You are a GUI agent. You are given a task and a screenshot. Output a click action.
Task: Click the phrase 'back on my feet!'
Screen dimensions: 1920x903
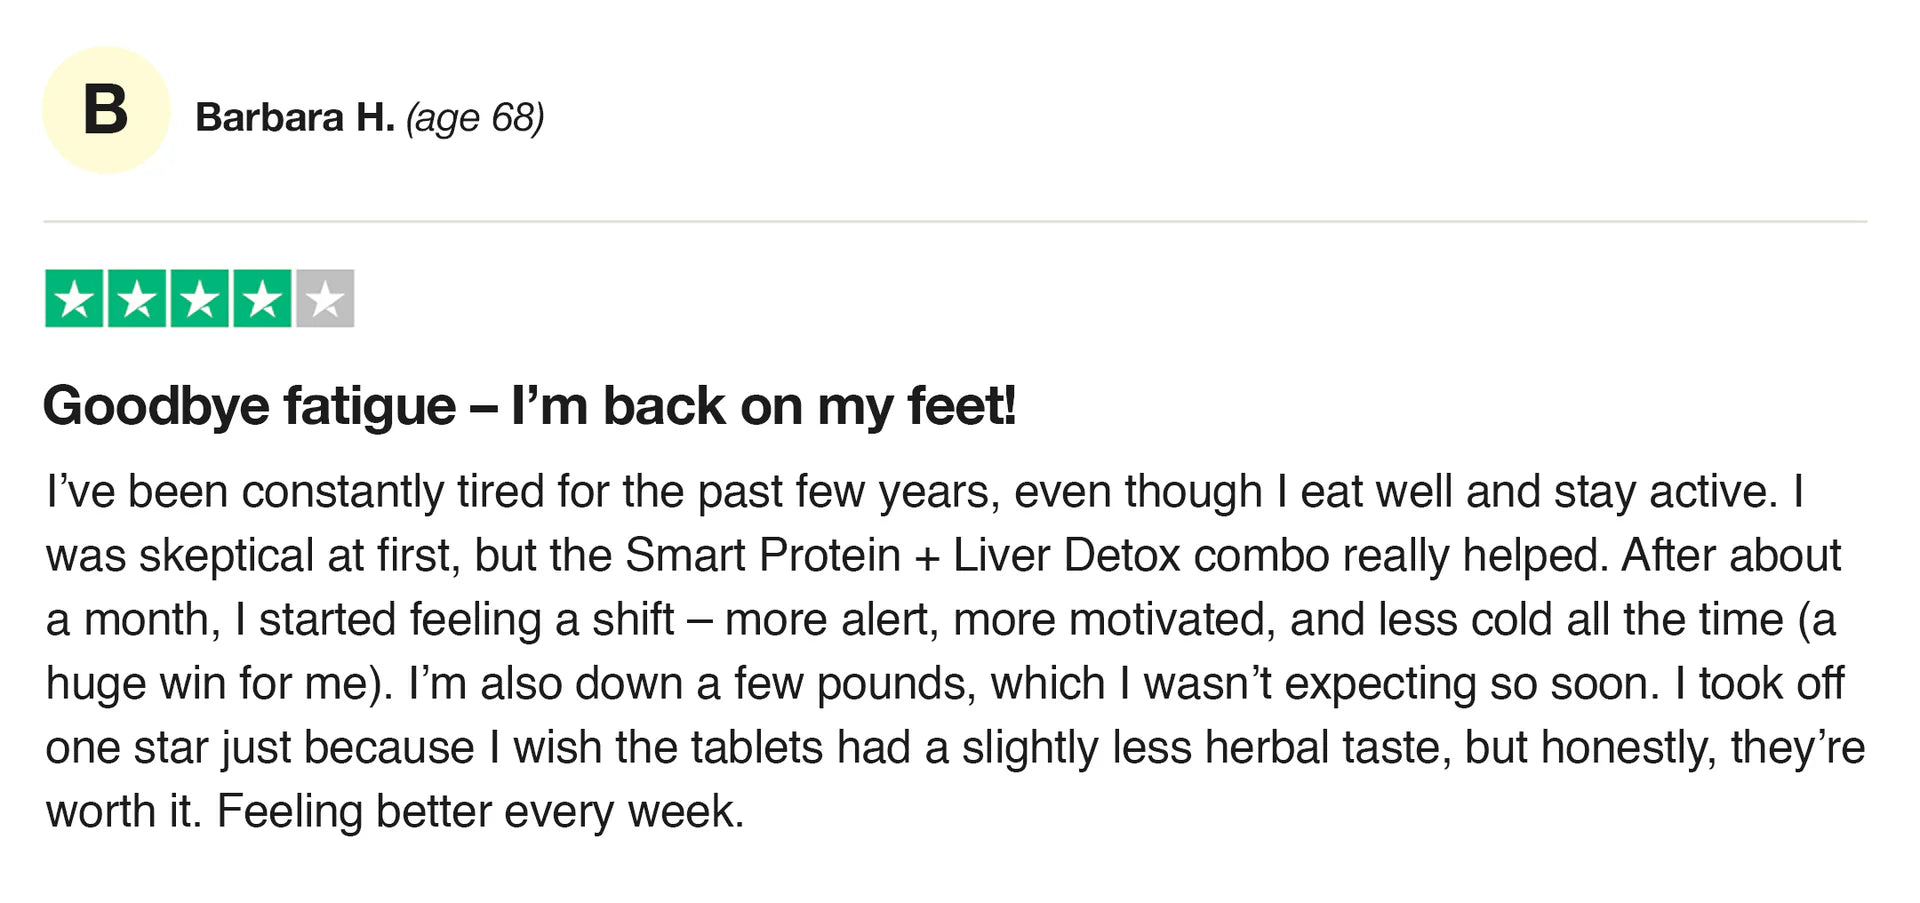[810, 407]
